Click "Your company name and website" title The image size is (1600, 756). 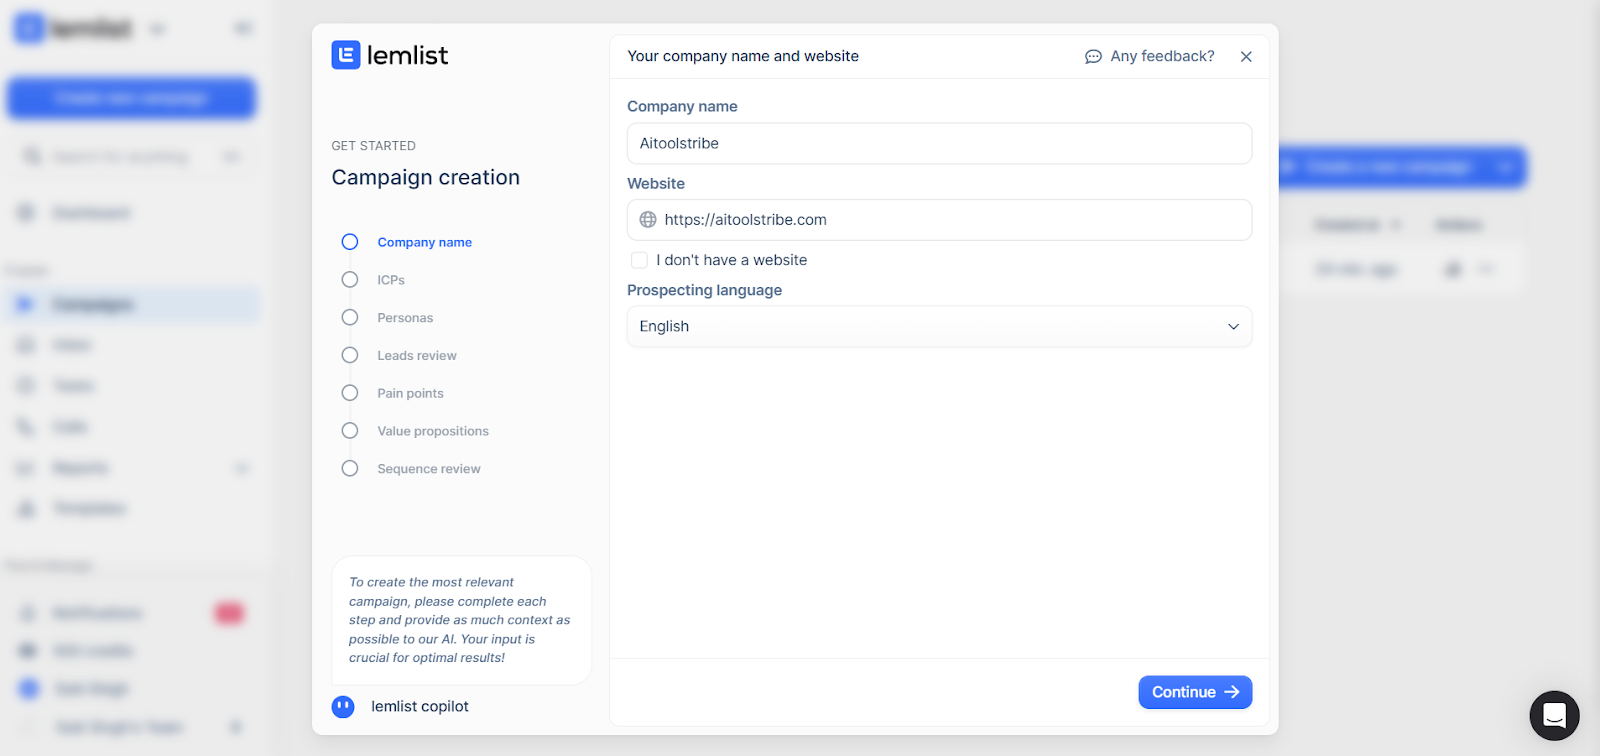point(743,57)
